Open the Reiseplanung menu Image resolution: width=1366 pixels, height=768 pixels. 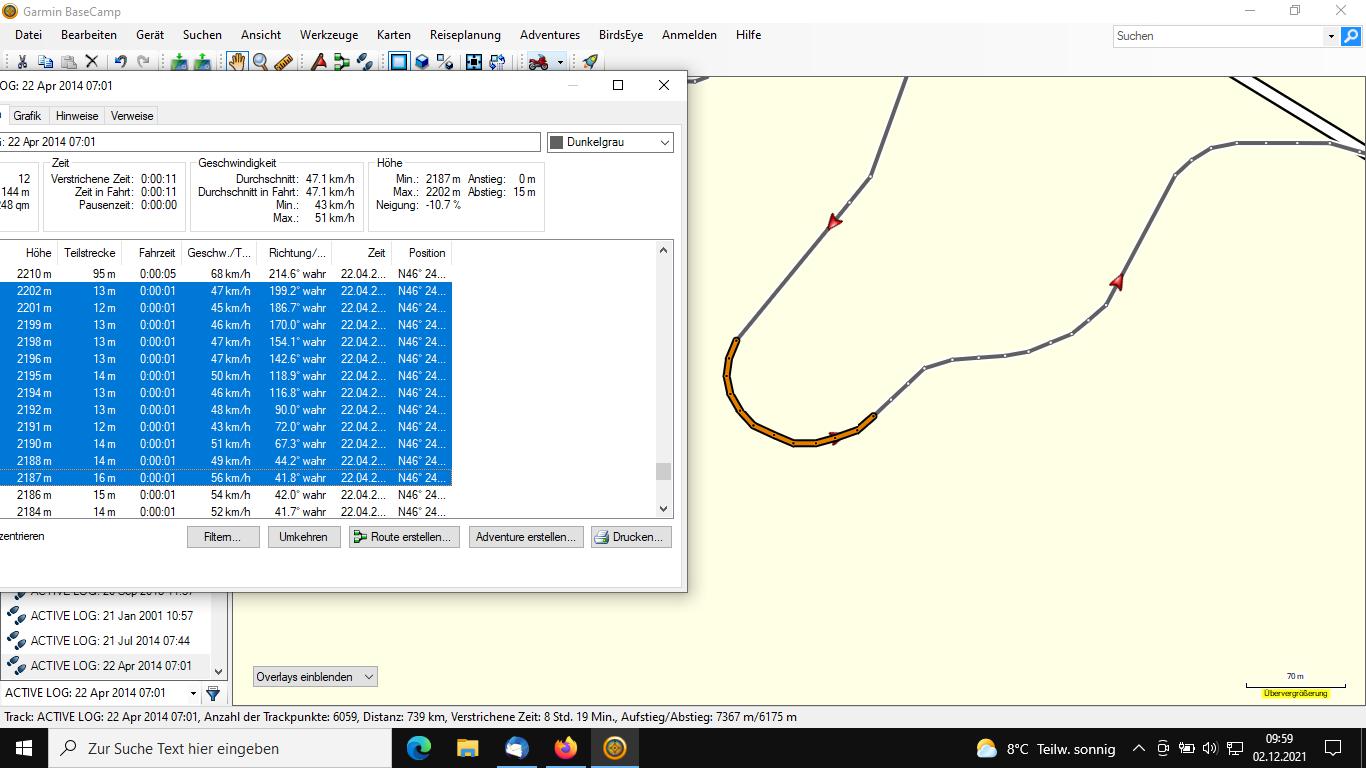(x=465, y=35)
